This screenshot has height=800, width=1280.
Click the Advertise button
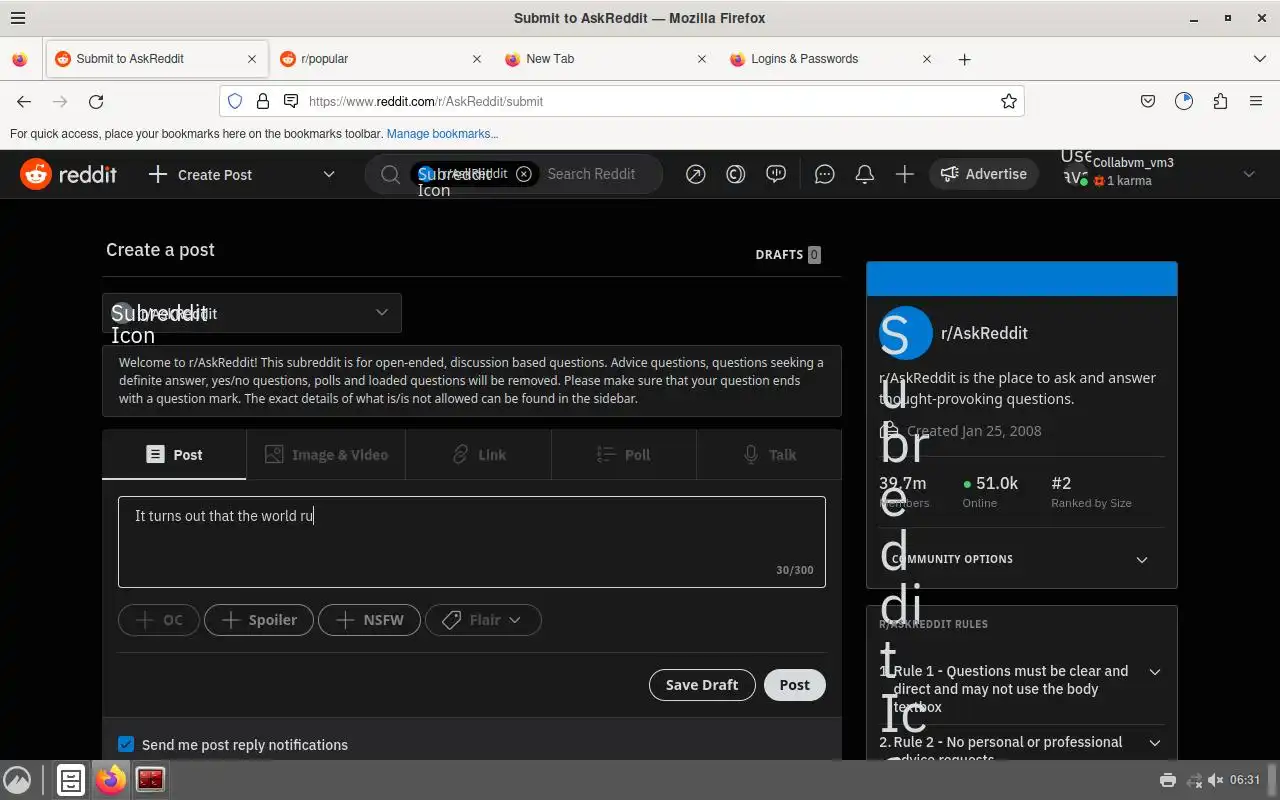coord(984,174)
